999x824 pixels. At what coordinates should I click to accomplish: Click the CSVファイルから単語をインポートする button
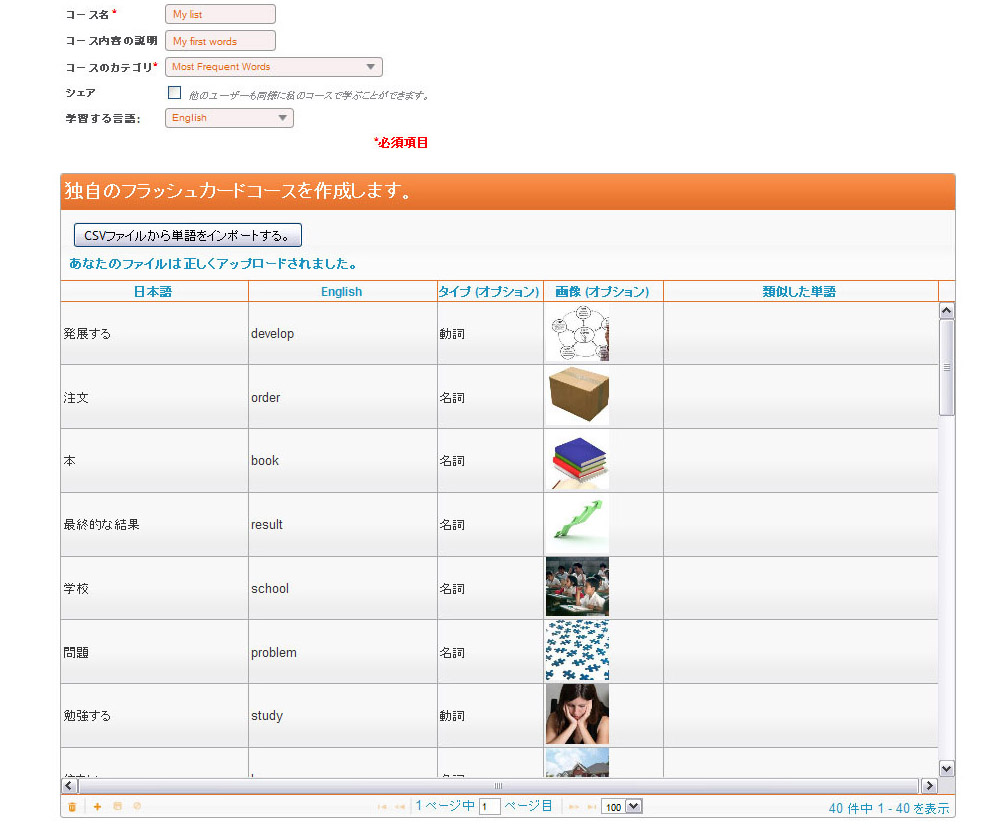pyautogui.click(x=187, y=235)
